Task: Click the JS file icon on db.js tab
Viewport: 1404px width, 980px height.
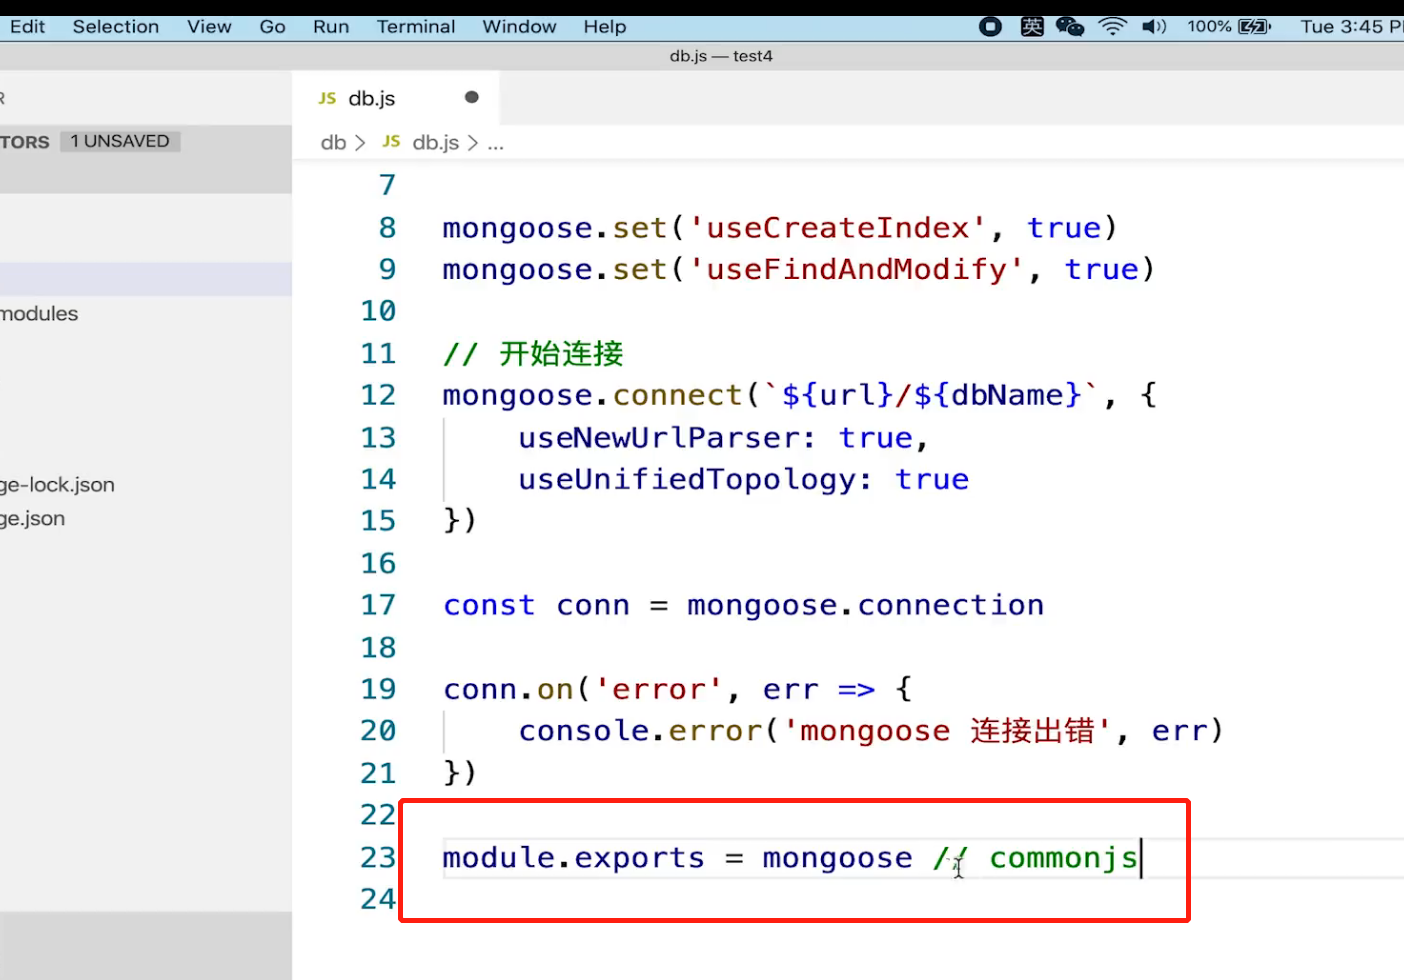Action: (327, 98)
